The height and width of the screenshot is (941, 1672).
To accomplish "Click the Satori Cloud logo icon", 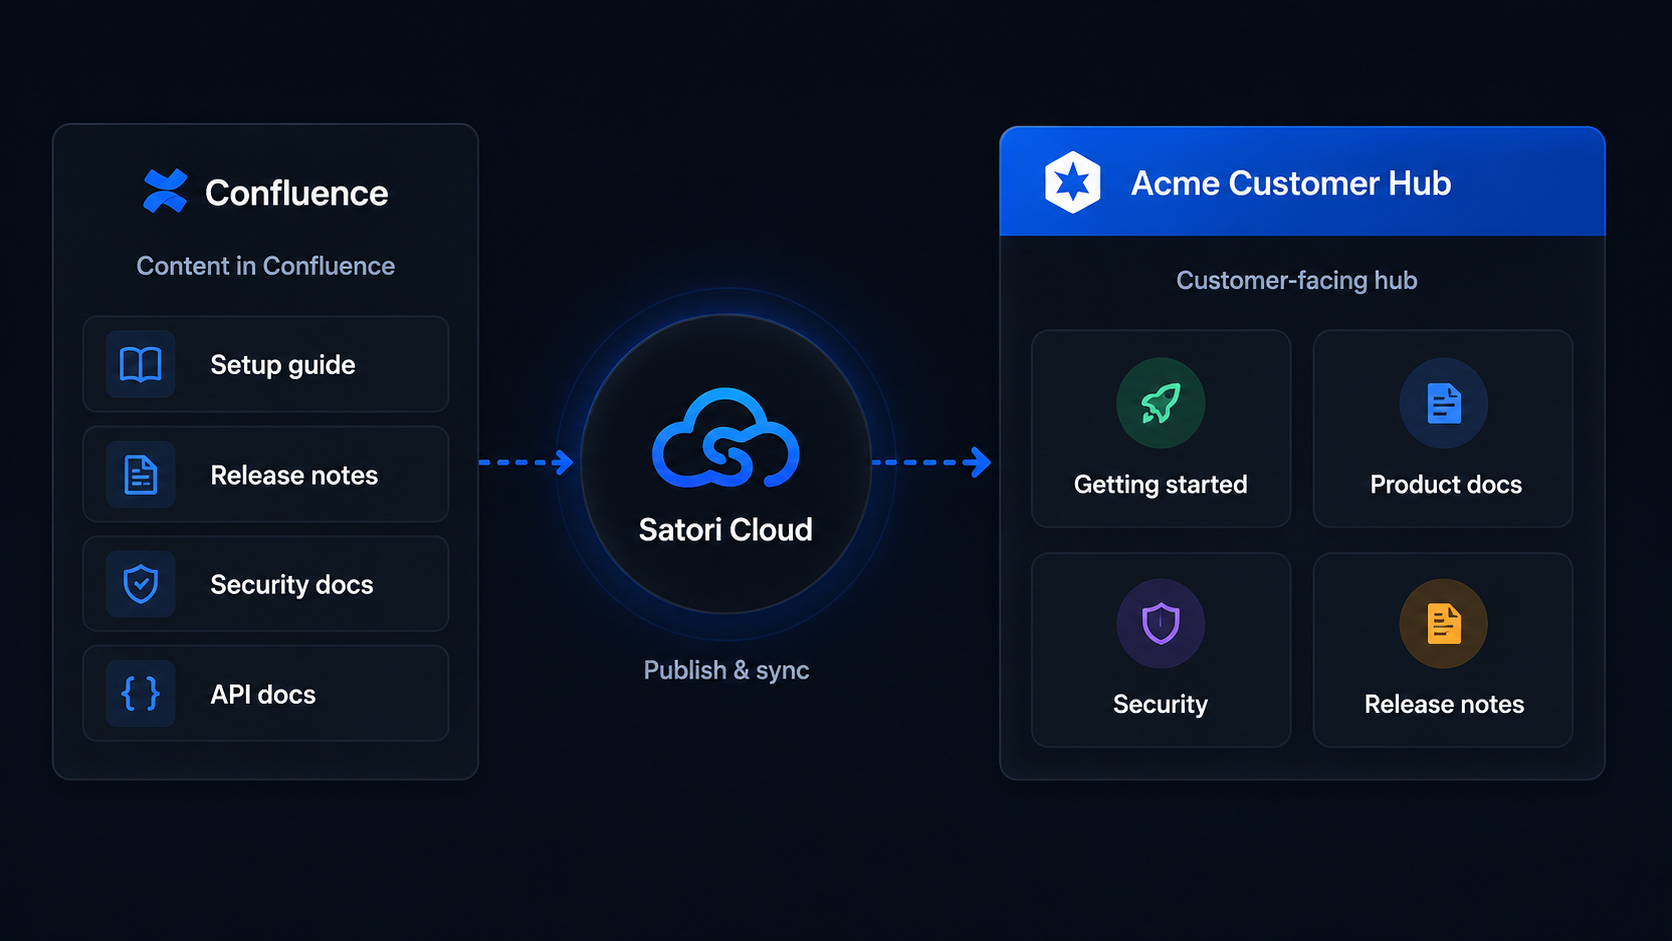I will tap(726, 438).
